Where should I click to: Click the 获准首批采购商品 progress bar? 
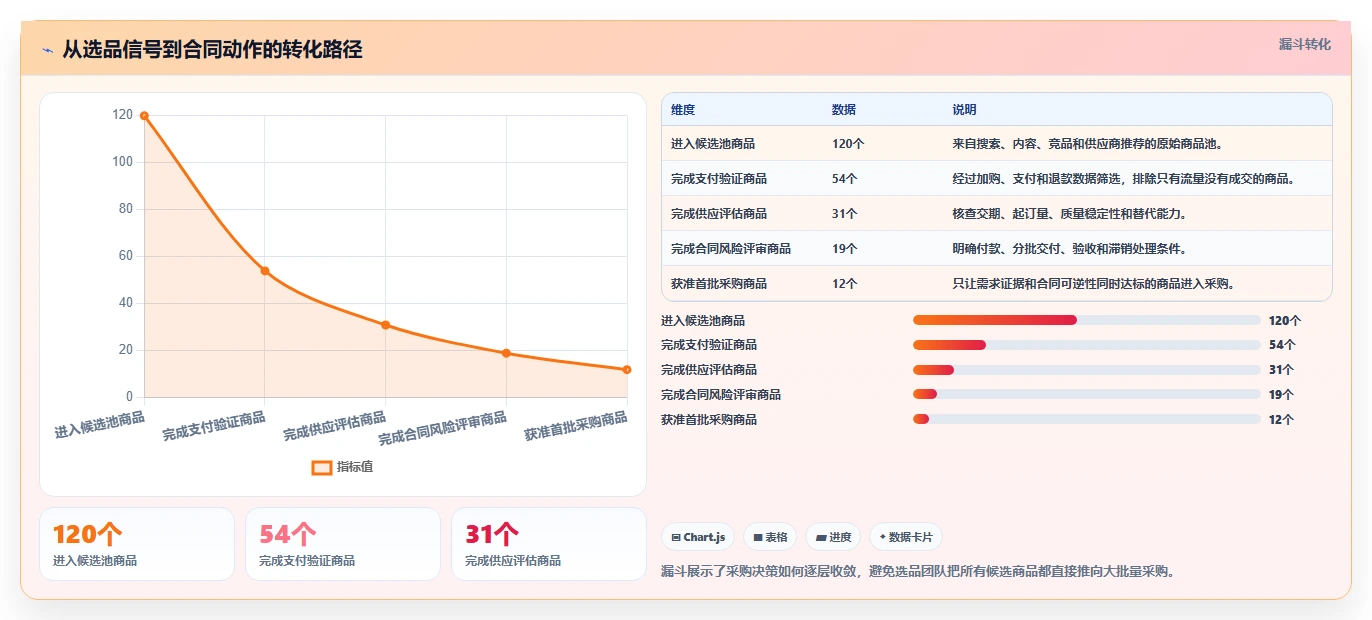[x=1087, y=419]
